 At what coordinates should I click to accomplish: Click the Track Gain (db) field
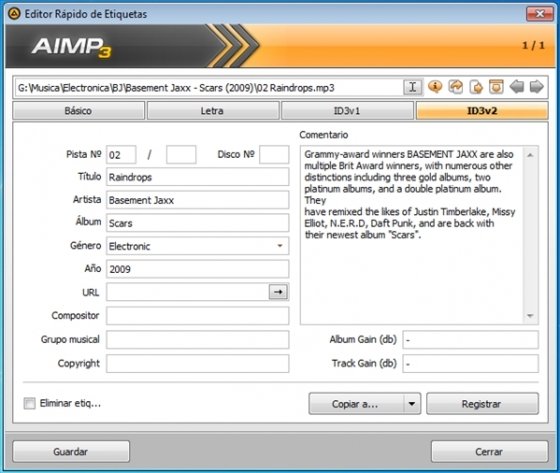tap(470, 363)
